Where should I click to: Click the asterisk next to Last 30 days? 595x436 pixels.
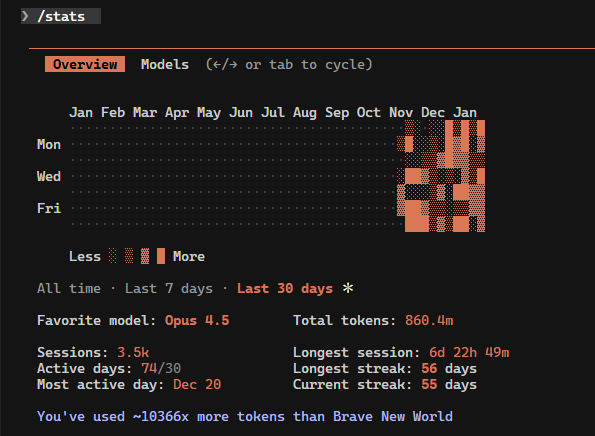pyautogui.click(x=348, y=288)
